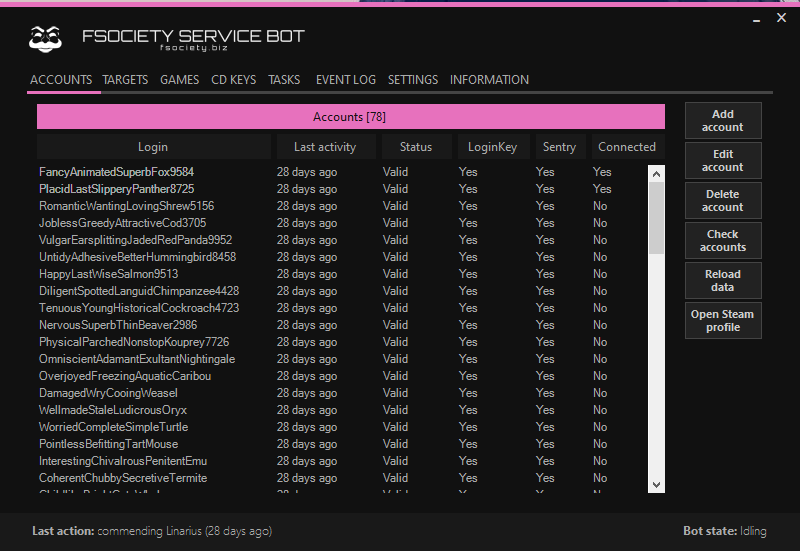Viewport: 800px width, 551px height.
Task: Sort by the Status column header
Action: pos(416,147)
